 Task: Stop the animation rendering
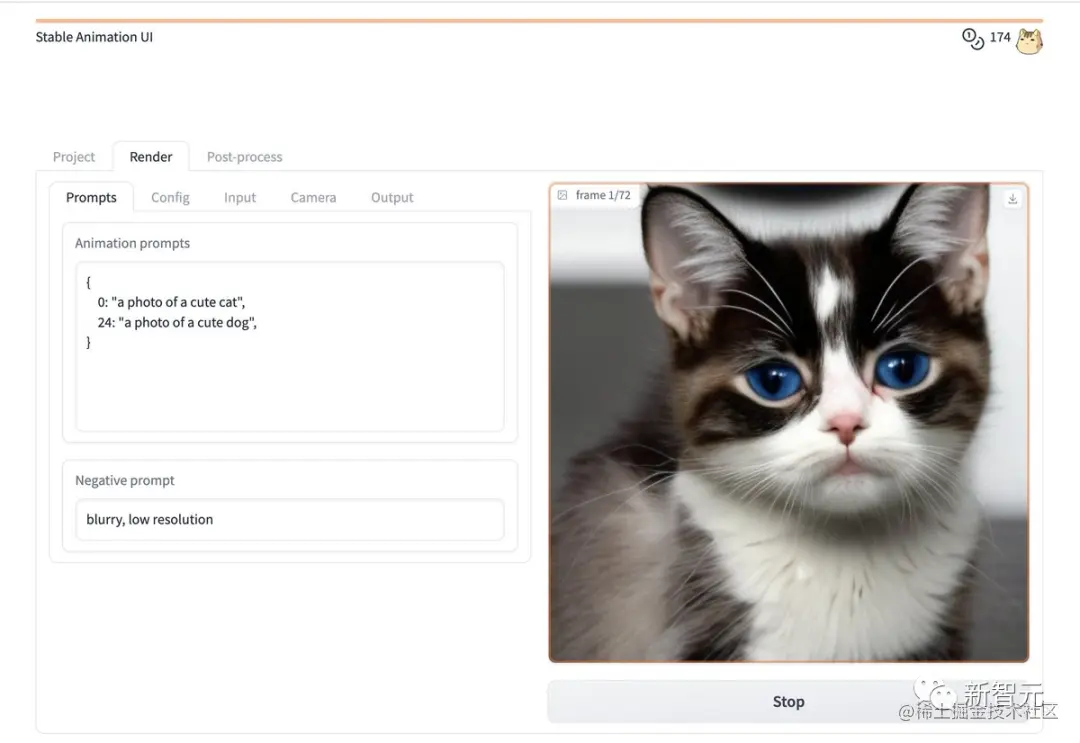pyautogui.click(x=788, y=702)
